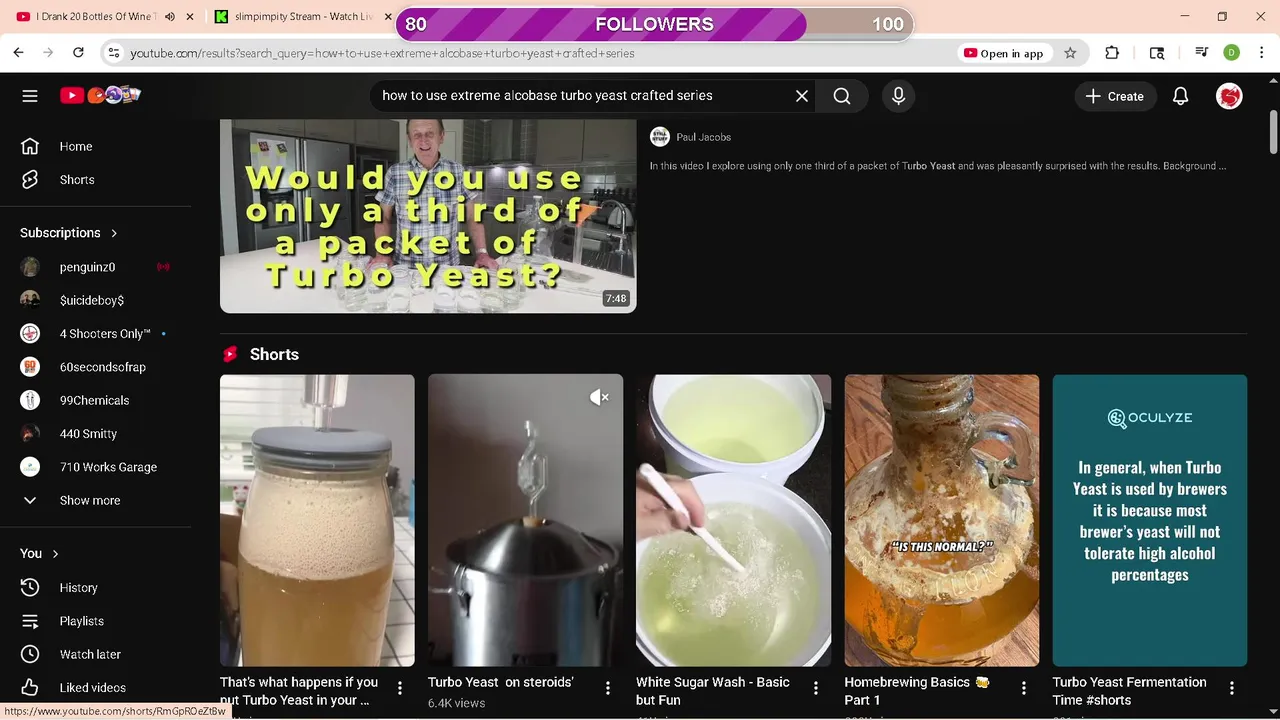The height and width of the screenshot is (720, 1280).
Task: Open 'White Sugar Wash - Basic but Fun' title
Action: click(713, 691)
